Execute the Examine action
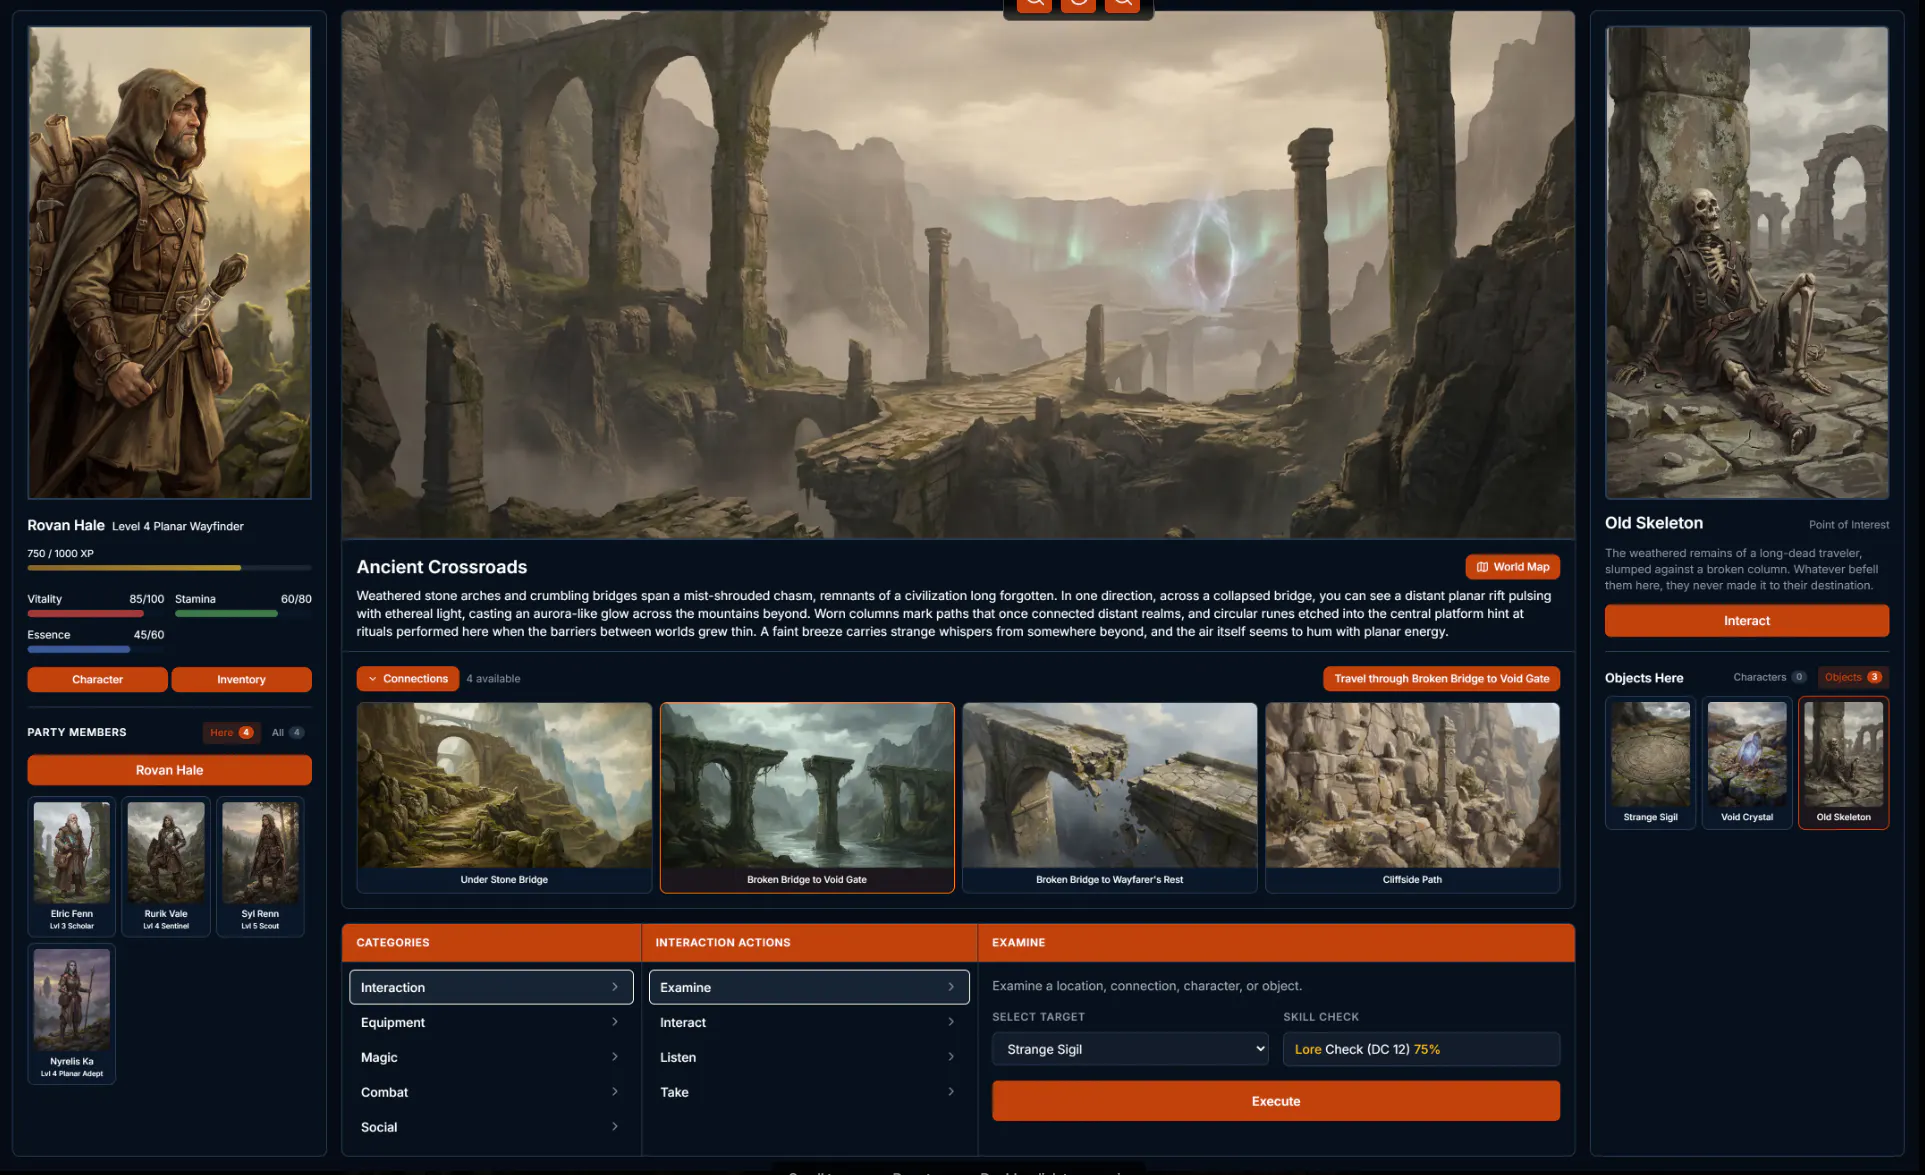Screen dimensions: 1925x1175 (1275, 1101)
